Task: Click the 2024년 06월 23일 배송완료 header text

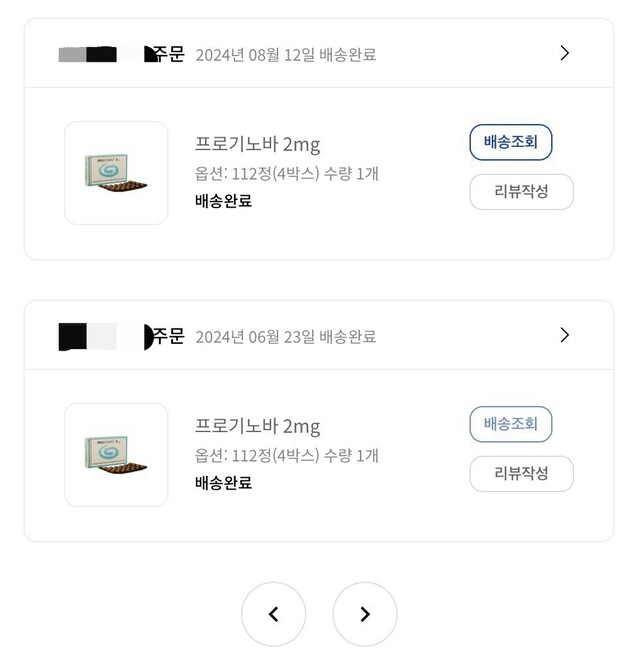Action: (x=285, y=337)
